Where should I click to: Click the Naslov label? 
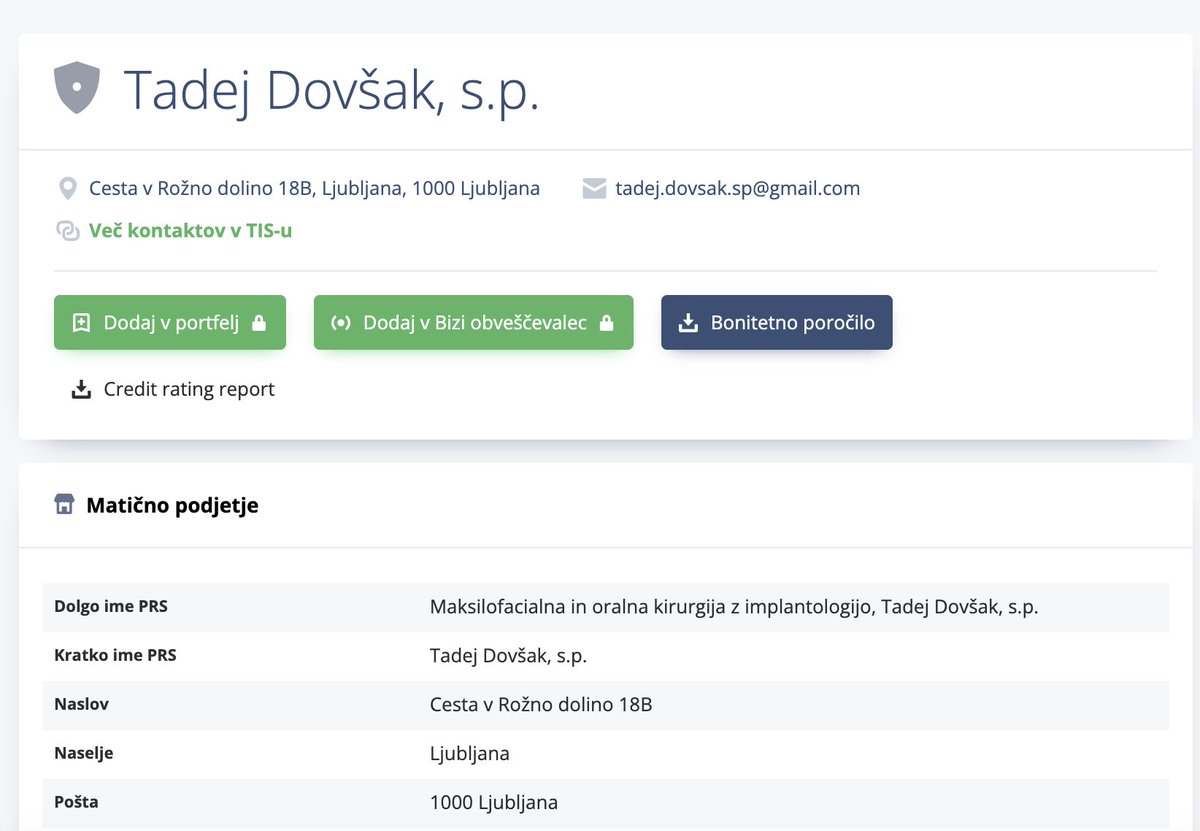point(81,704)
